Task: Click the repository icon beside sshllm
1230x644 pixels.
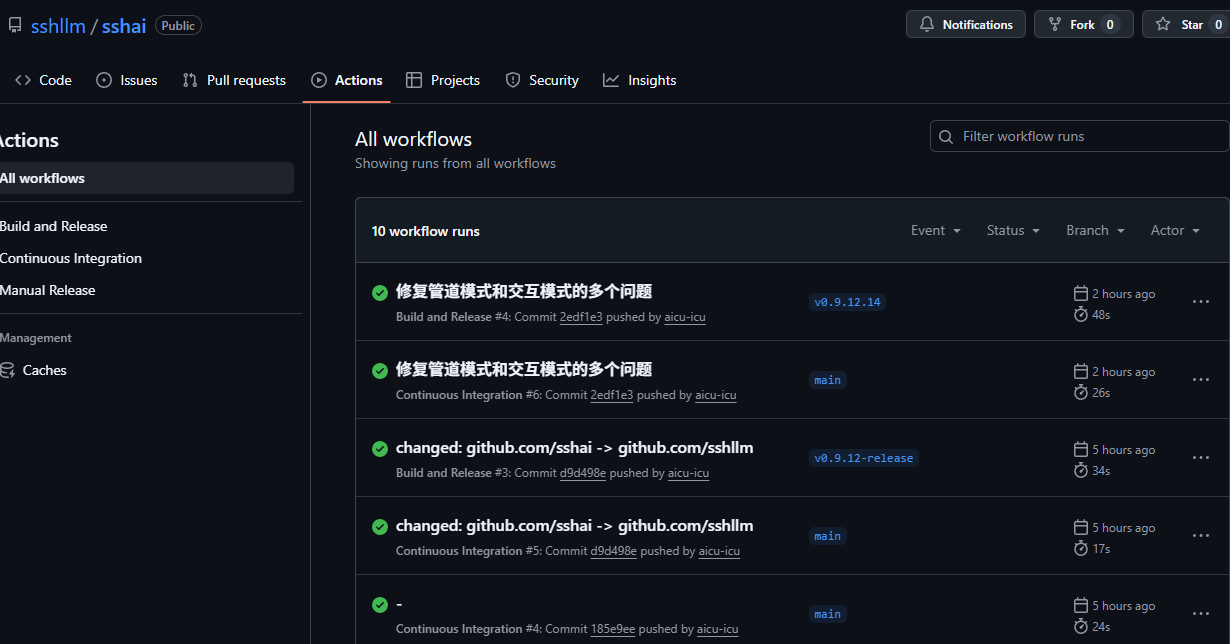Action: click(x=15, y=25)
